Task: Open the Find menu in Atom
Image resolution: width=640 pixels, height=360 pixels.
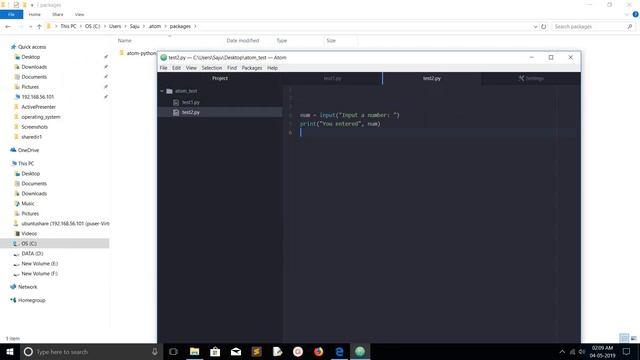Action: (x=232, y=68)
